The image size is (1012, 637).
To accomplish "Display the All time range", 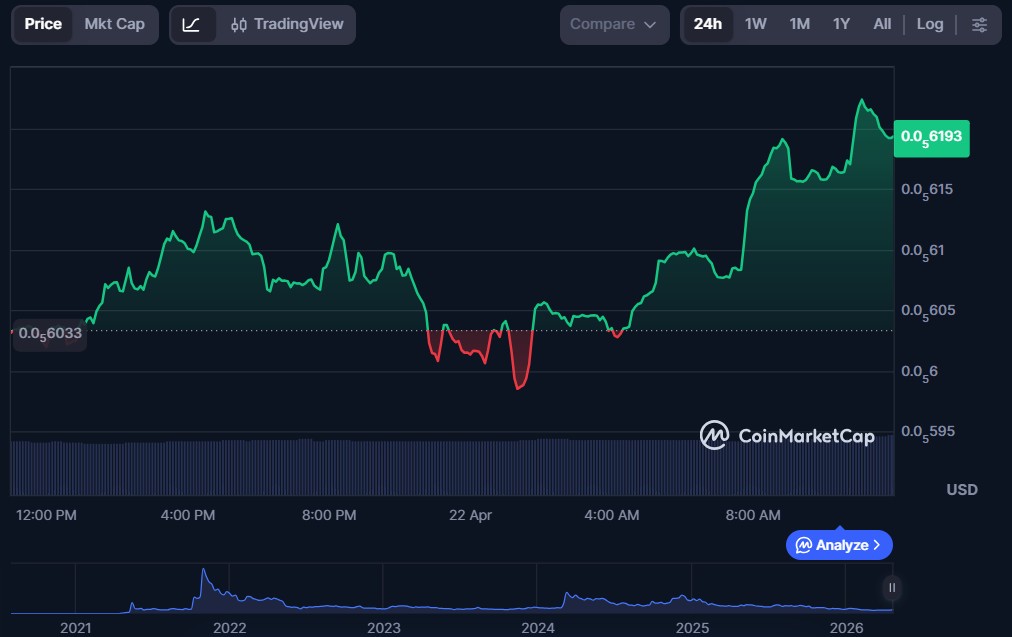I will pyautogui.click(x=882, y=24).
